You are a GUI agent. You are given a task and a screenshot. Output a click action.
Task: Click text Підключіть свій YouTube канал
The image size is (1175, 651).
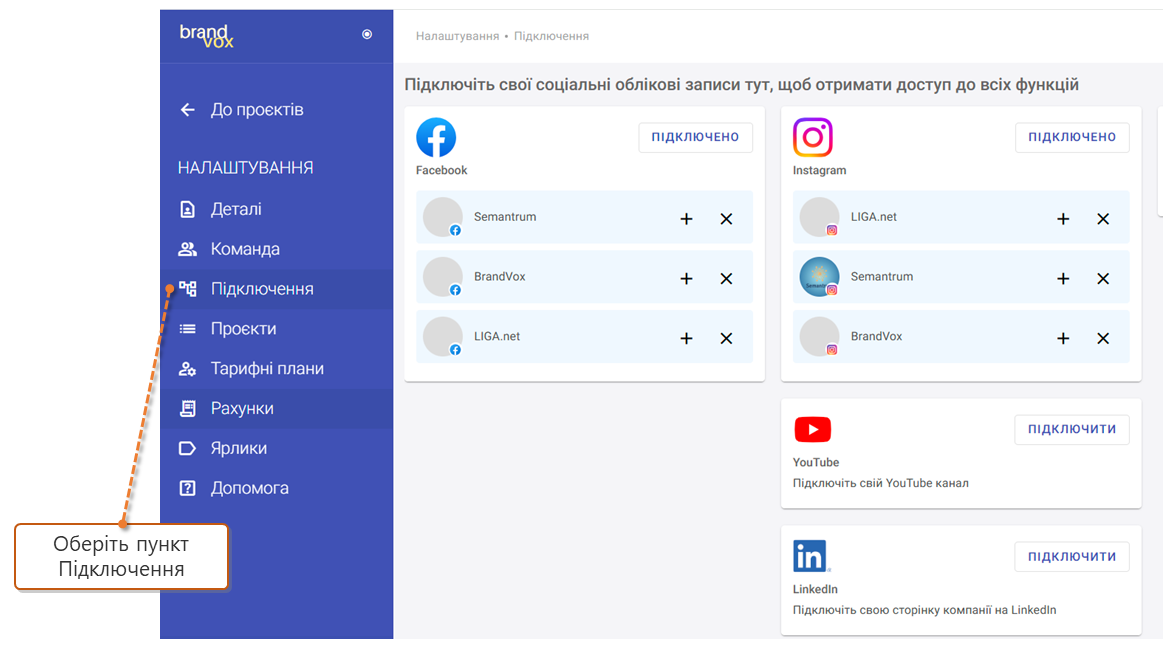[x=881, y=483]
